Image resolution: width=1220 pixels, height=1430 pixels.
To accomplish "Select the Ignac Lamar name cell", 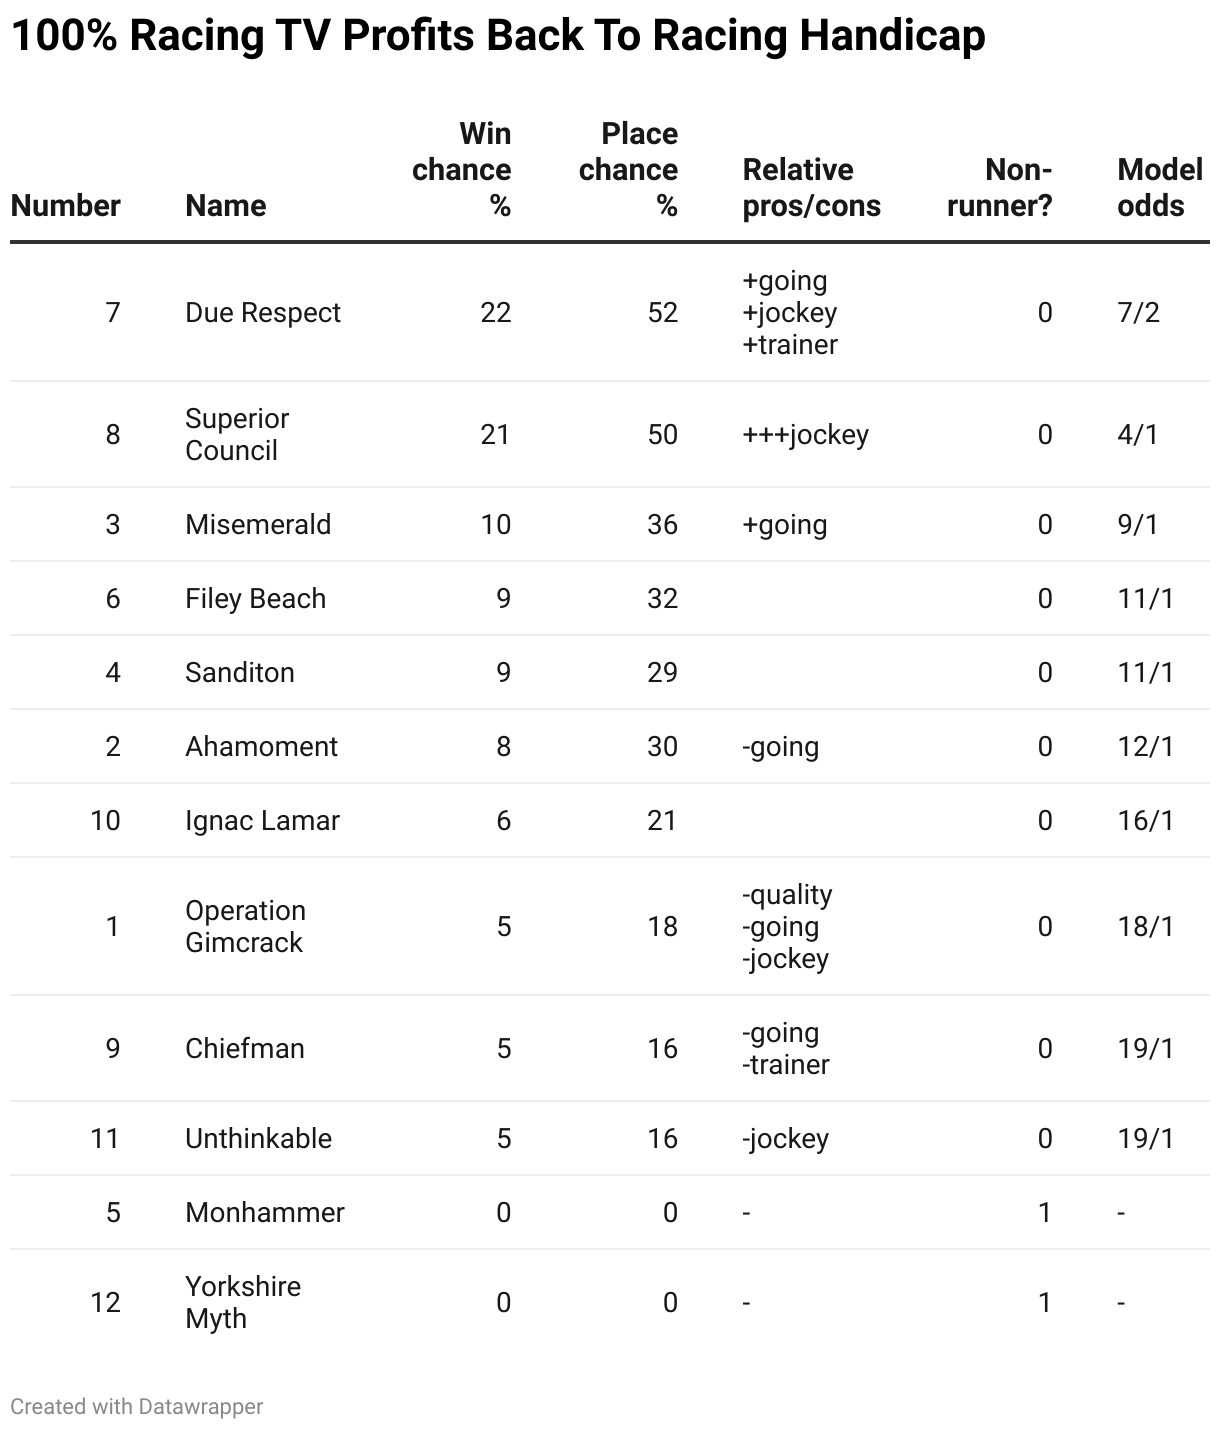I will (x=262, y=821).
